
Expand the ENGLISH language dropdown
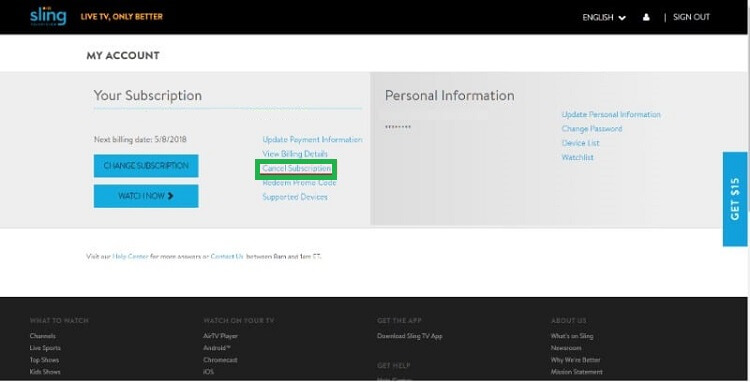pyautogui.click(x=604, y=18)
